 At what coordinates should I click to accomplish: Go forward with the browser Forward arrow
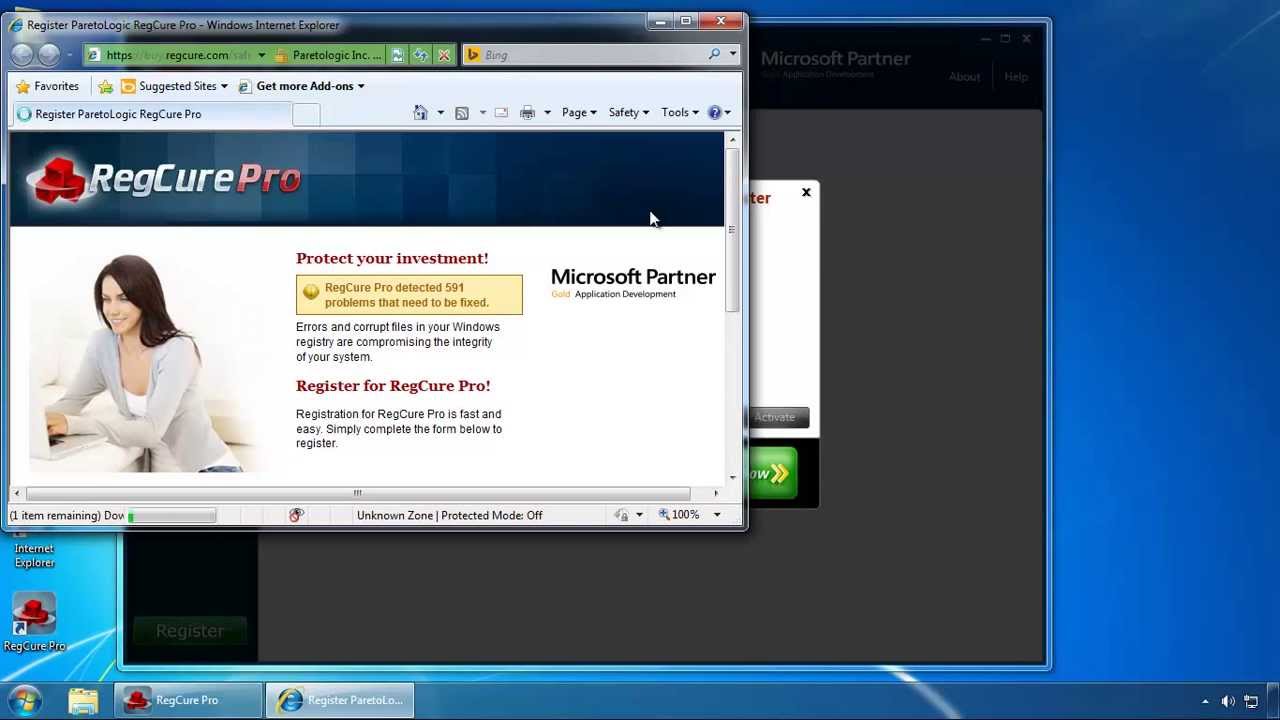(x=48, y=55)
